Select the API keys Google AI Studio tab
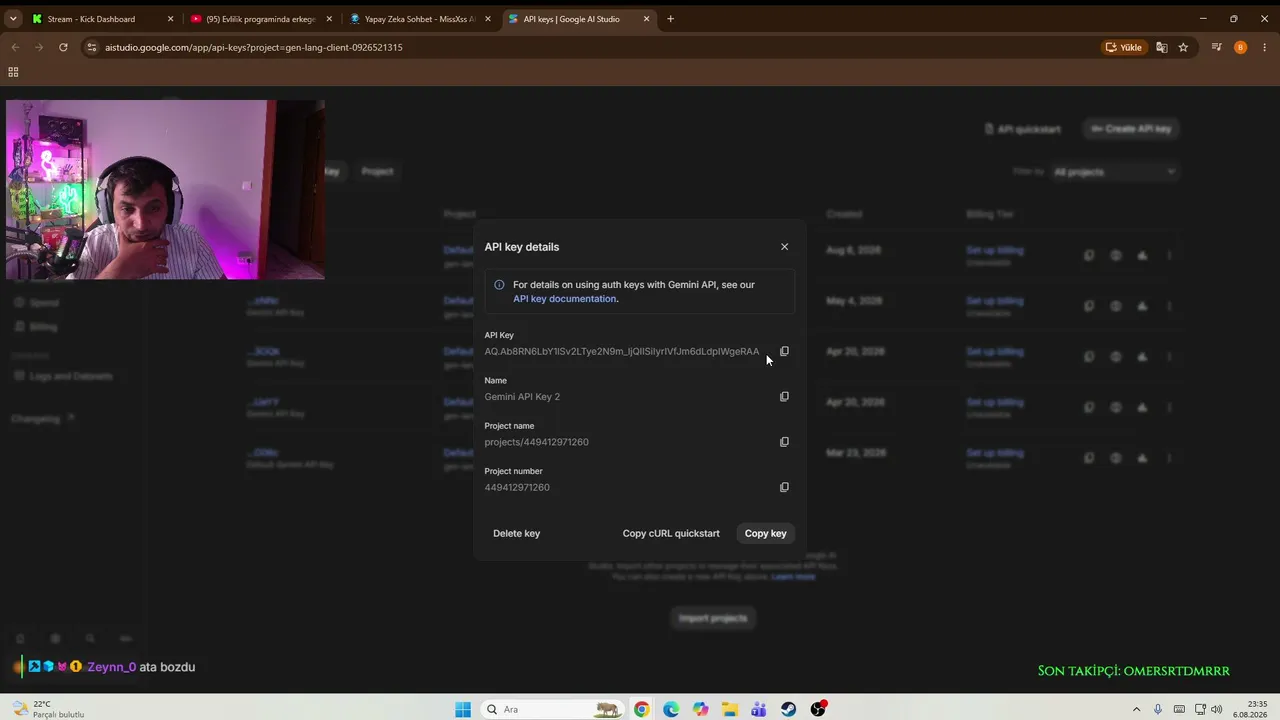The height and width of the screenshot is (720, 1280). point(579,19)
